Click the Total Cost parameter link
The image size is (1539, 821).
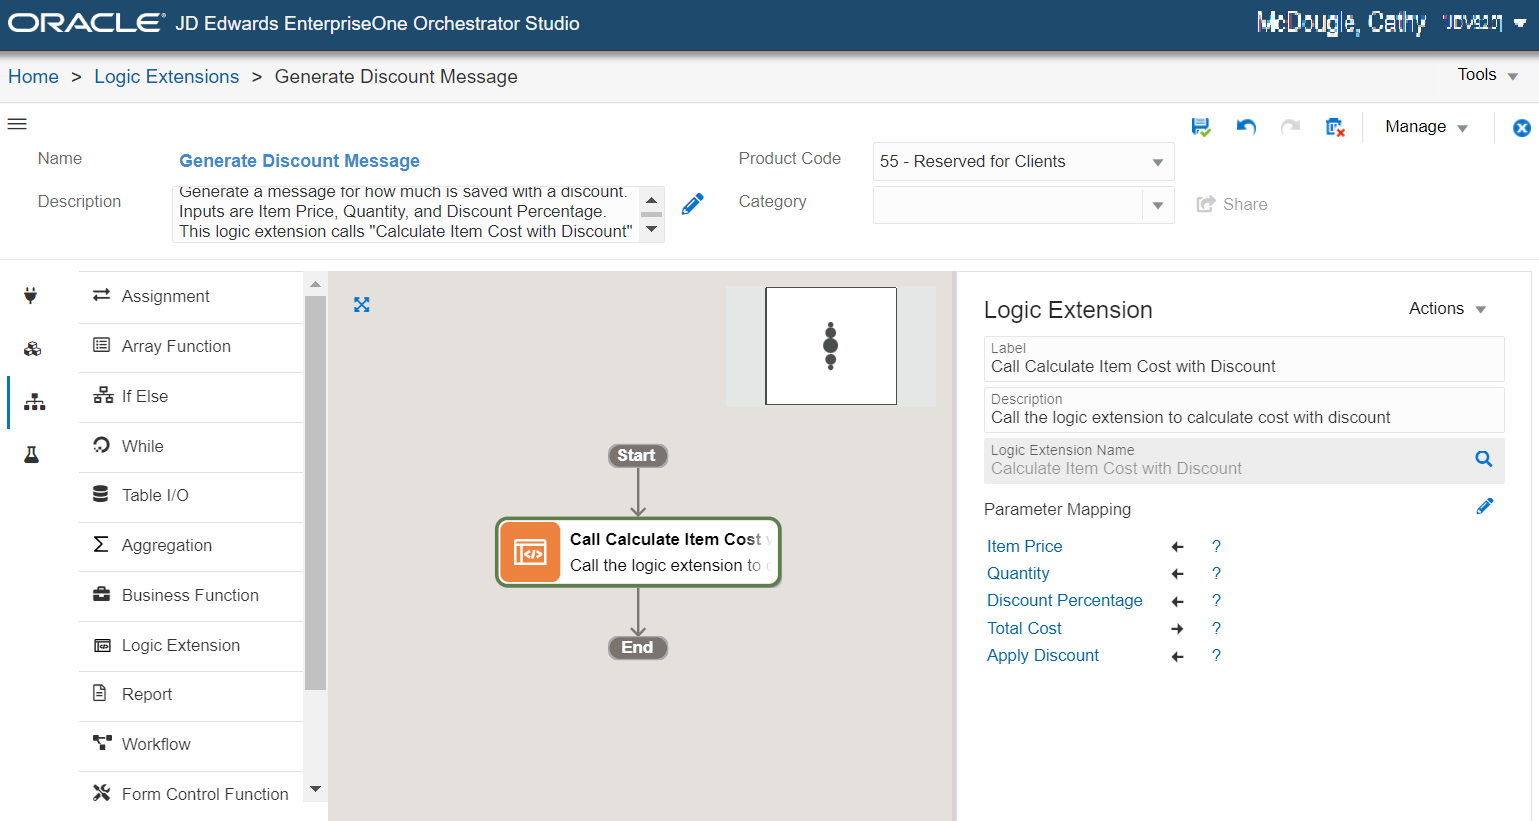click(1024, 628)
